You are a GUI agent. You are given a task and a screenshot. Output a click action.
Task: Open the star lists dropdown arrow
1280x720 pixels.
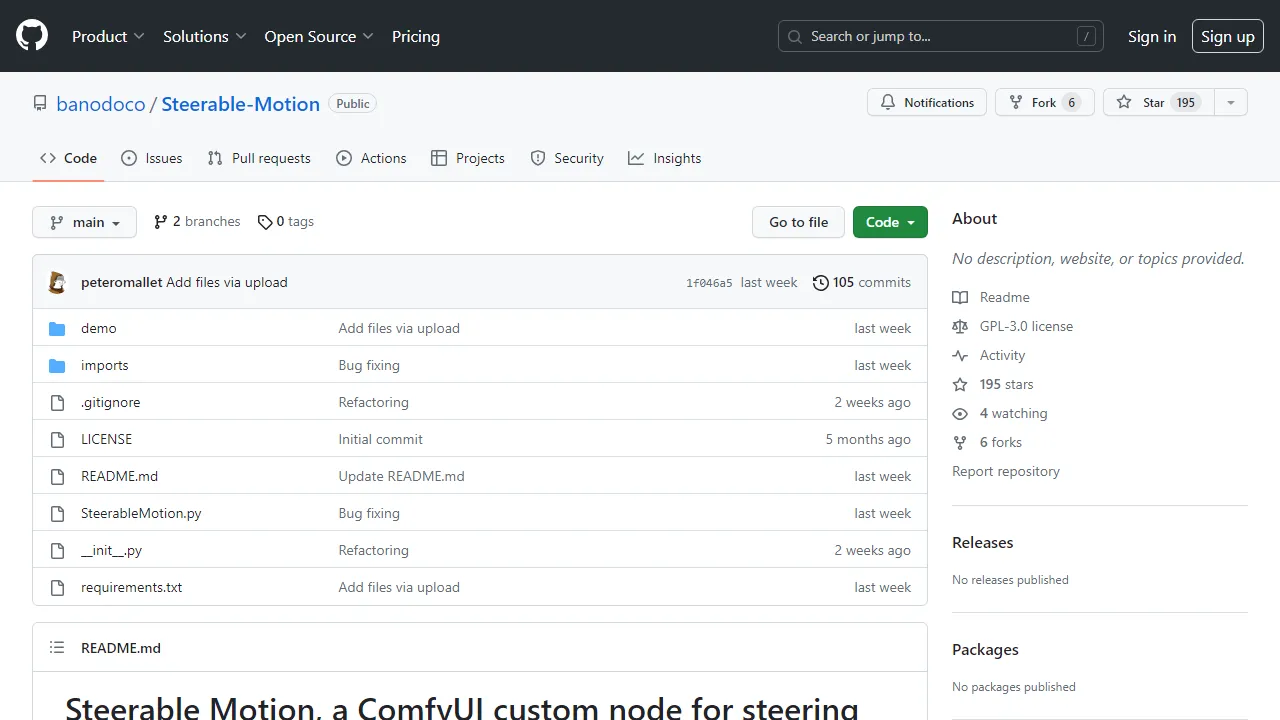pyautogui.click(x=1231, y=103)
